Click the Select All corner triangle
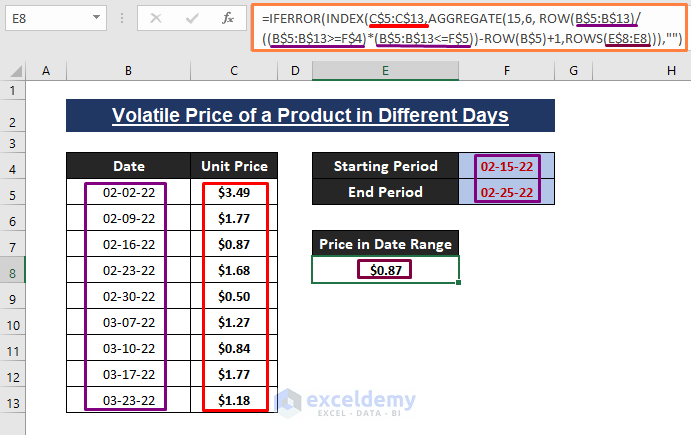Image resolution: width=691 pixels, height=435 pixels. [x=13, y=70]
